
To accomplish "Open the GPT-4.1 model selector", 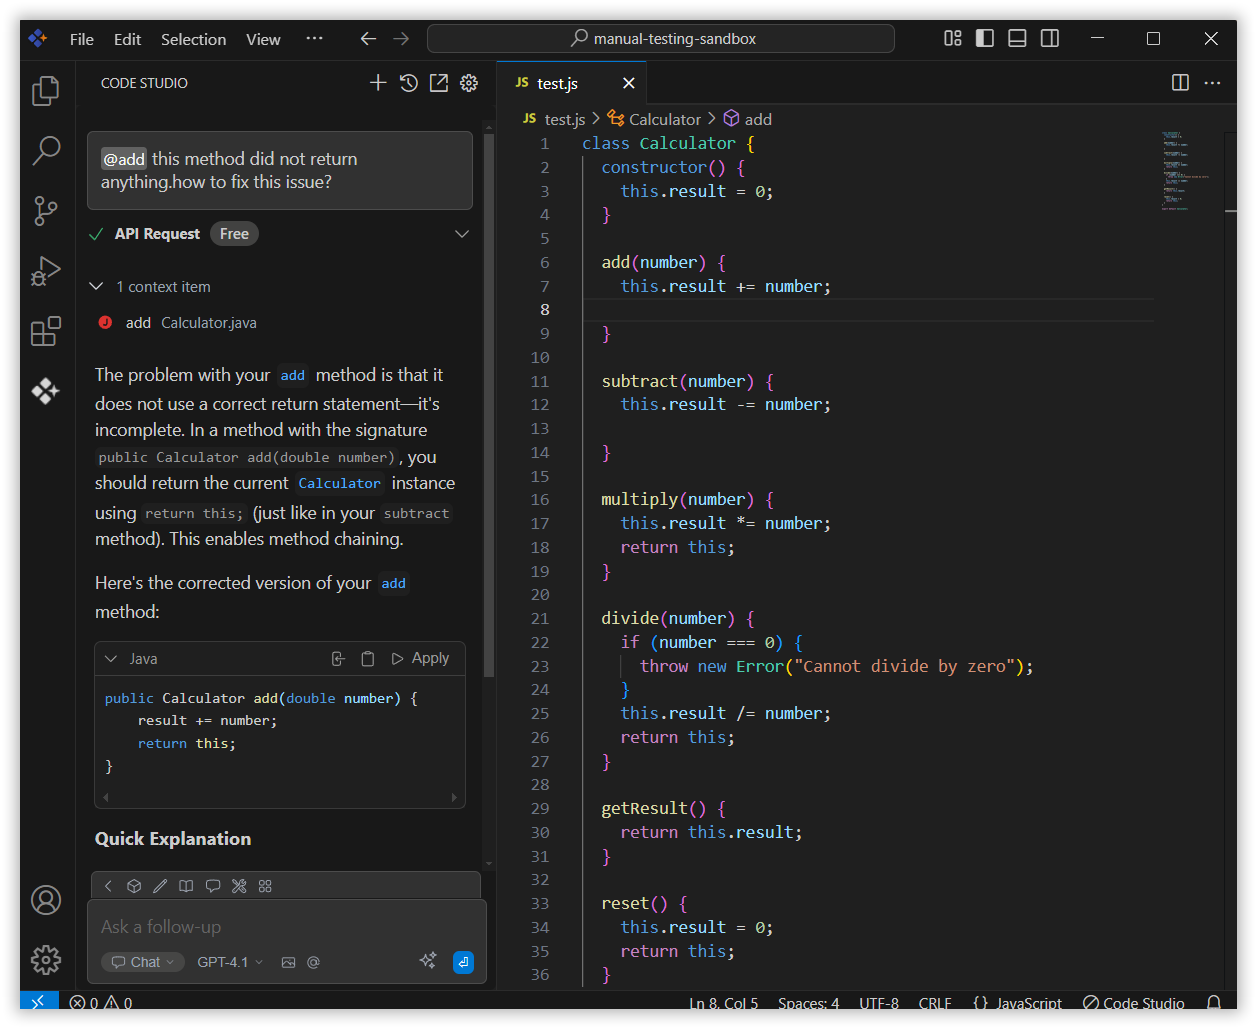I will 230,962.
